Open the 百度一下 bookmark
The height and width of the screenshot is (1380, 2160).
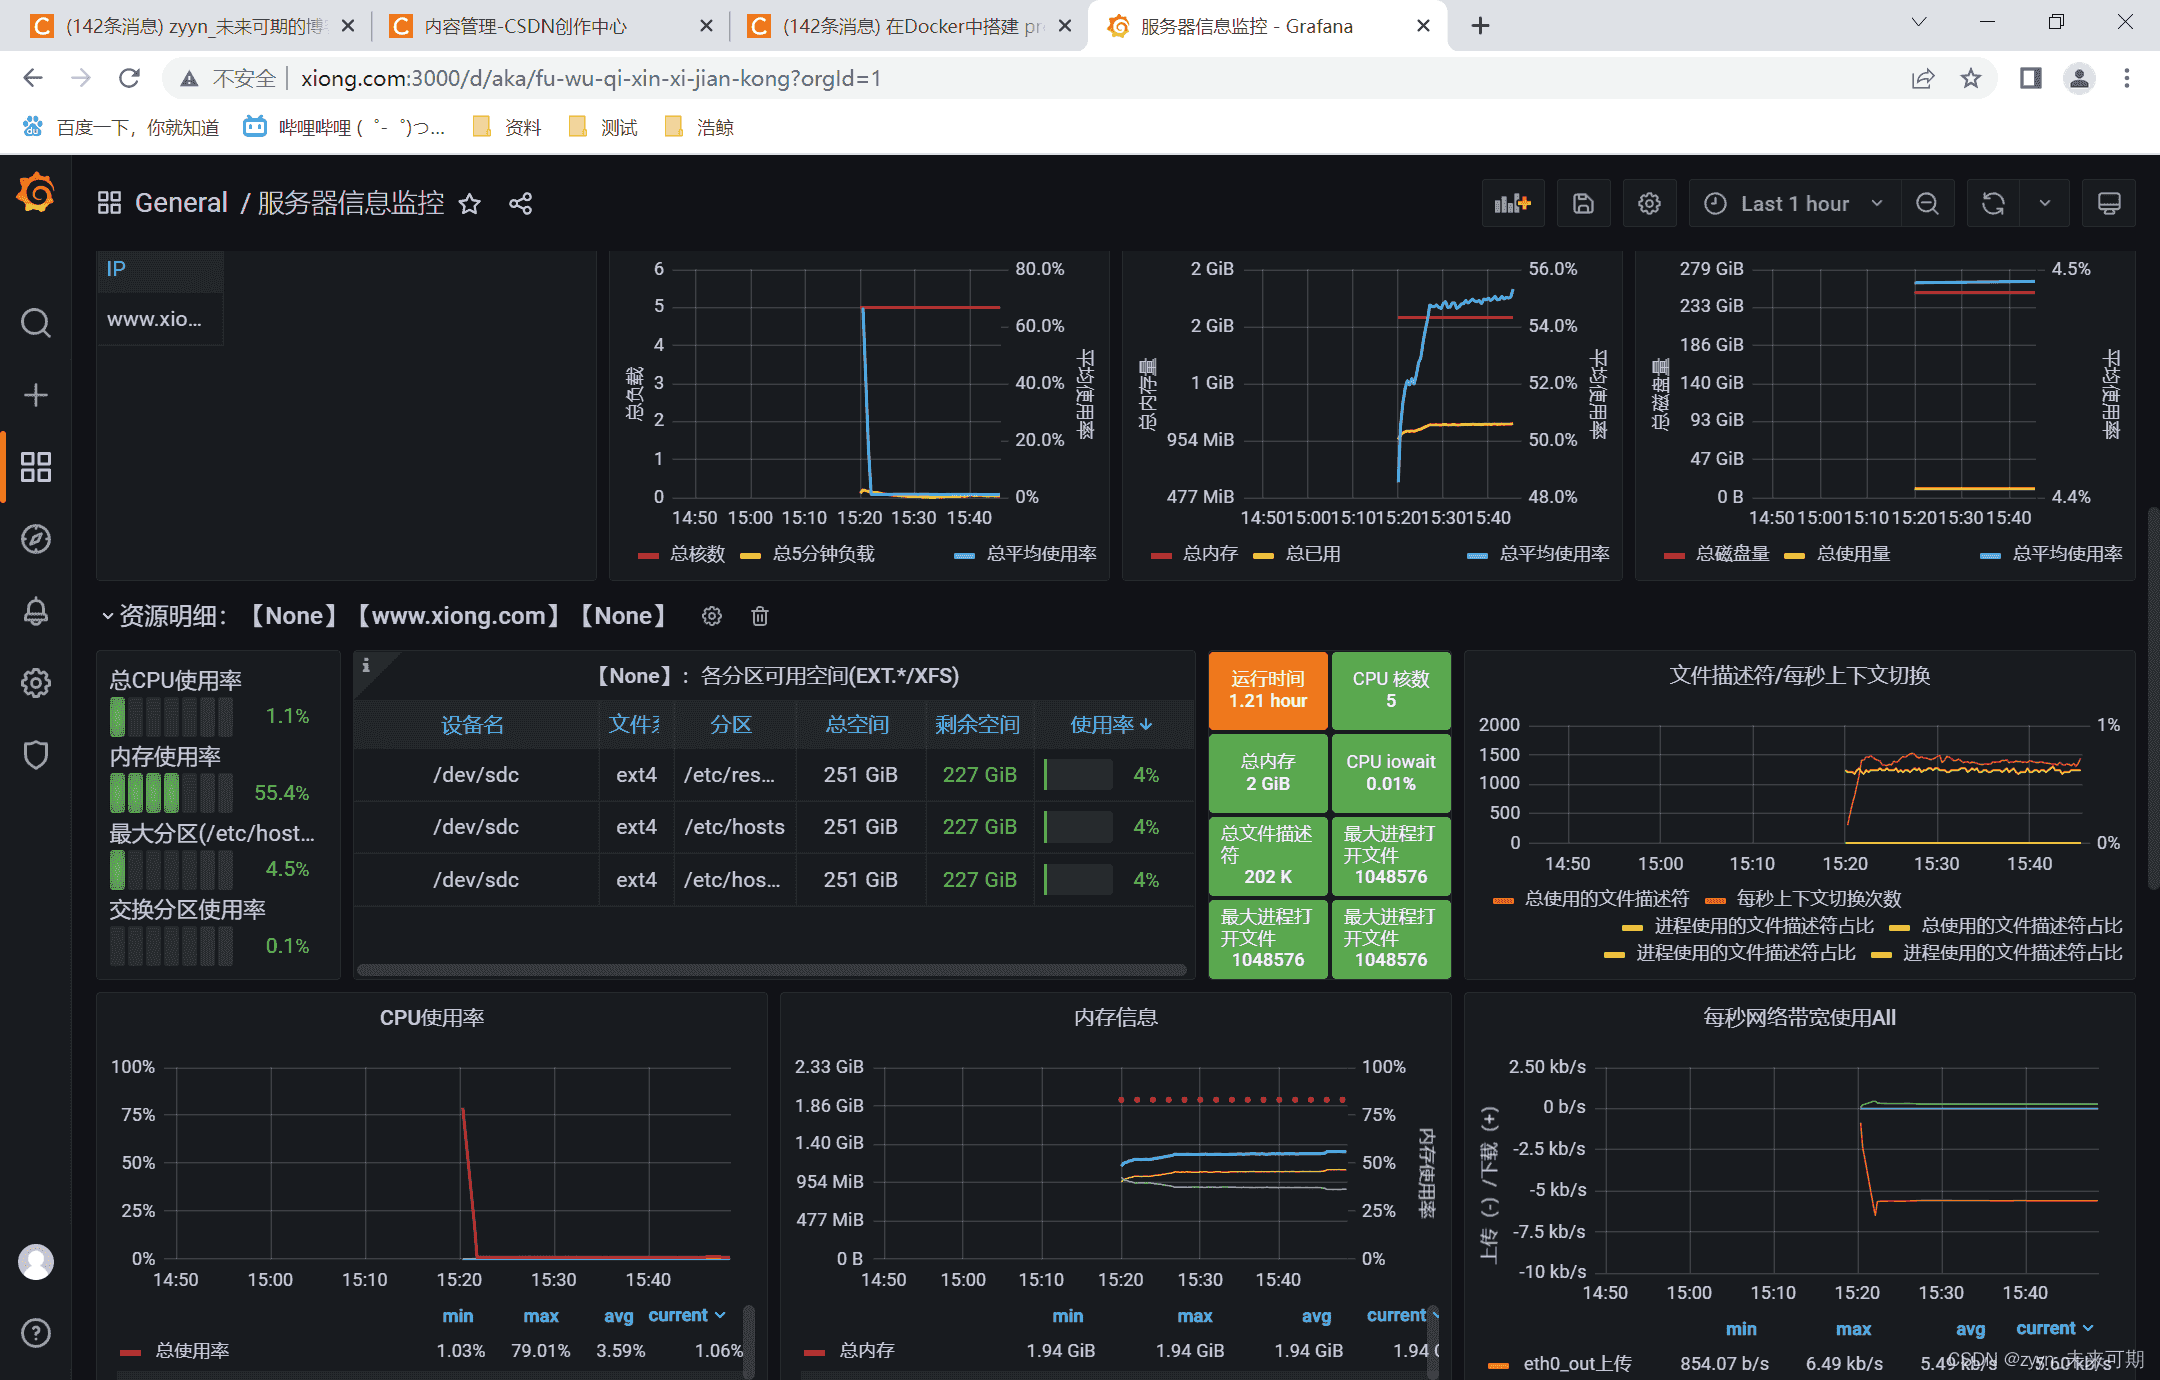(121, 127)
